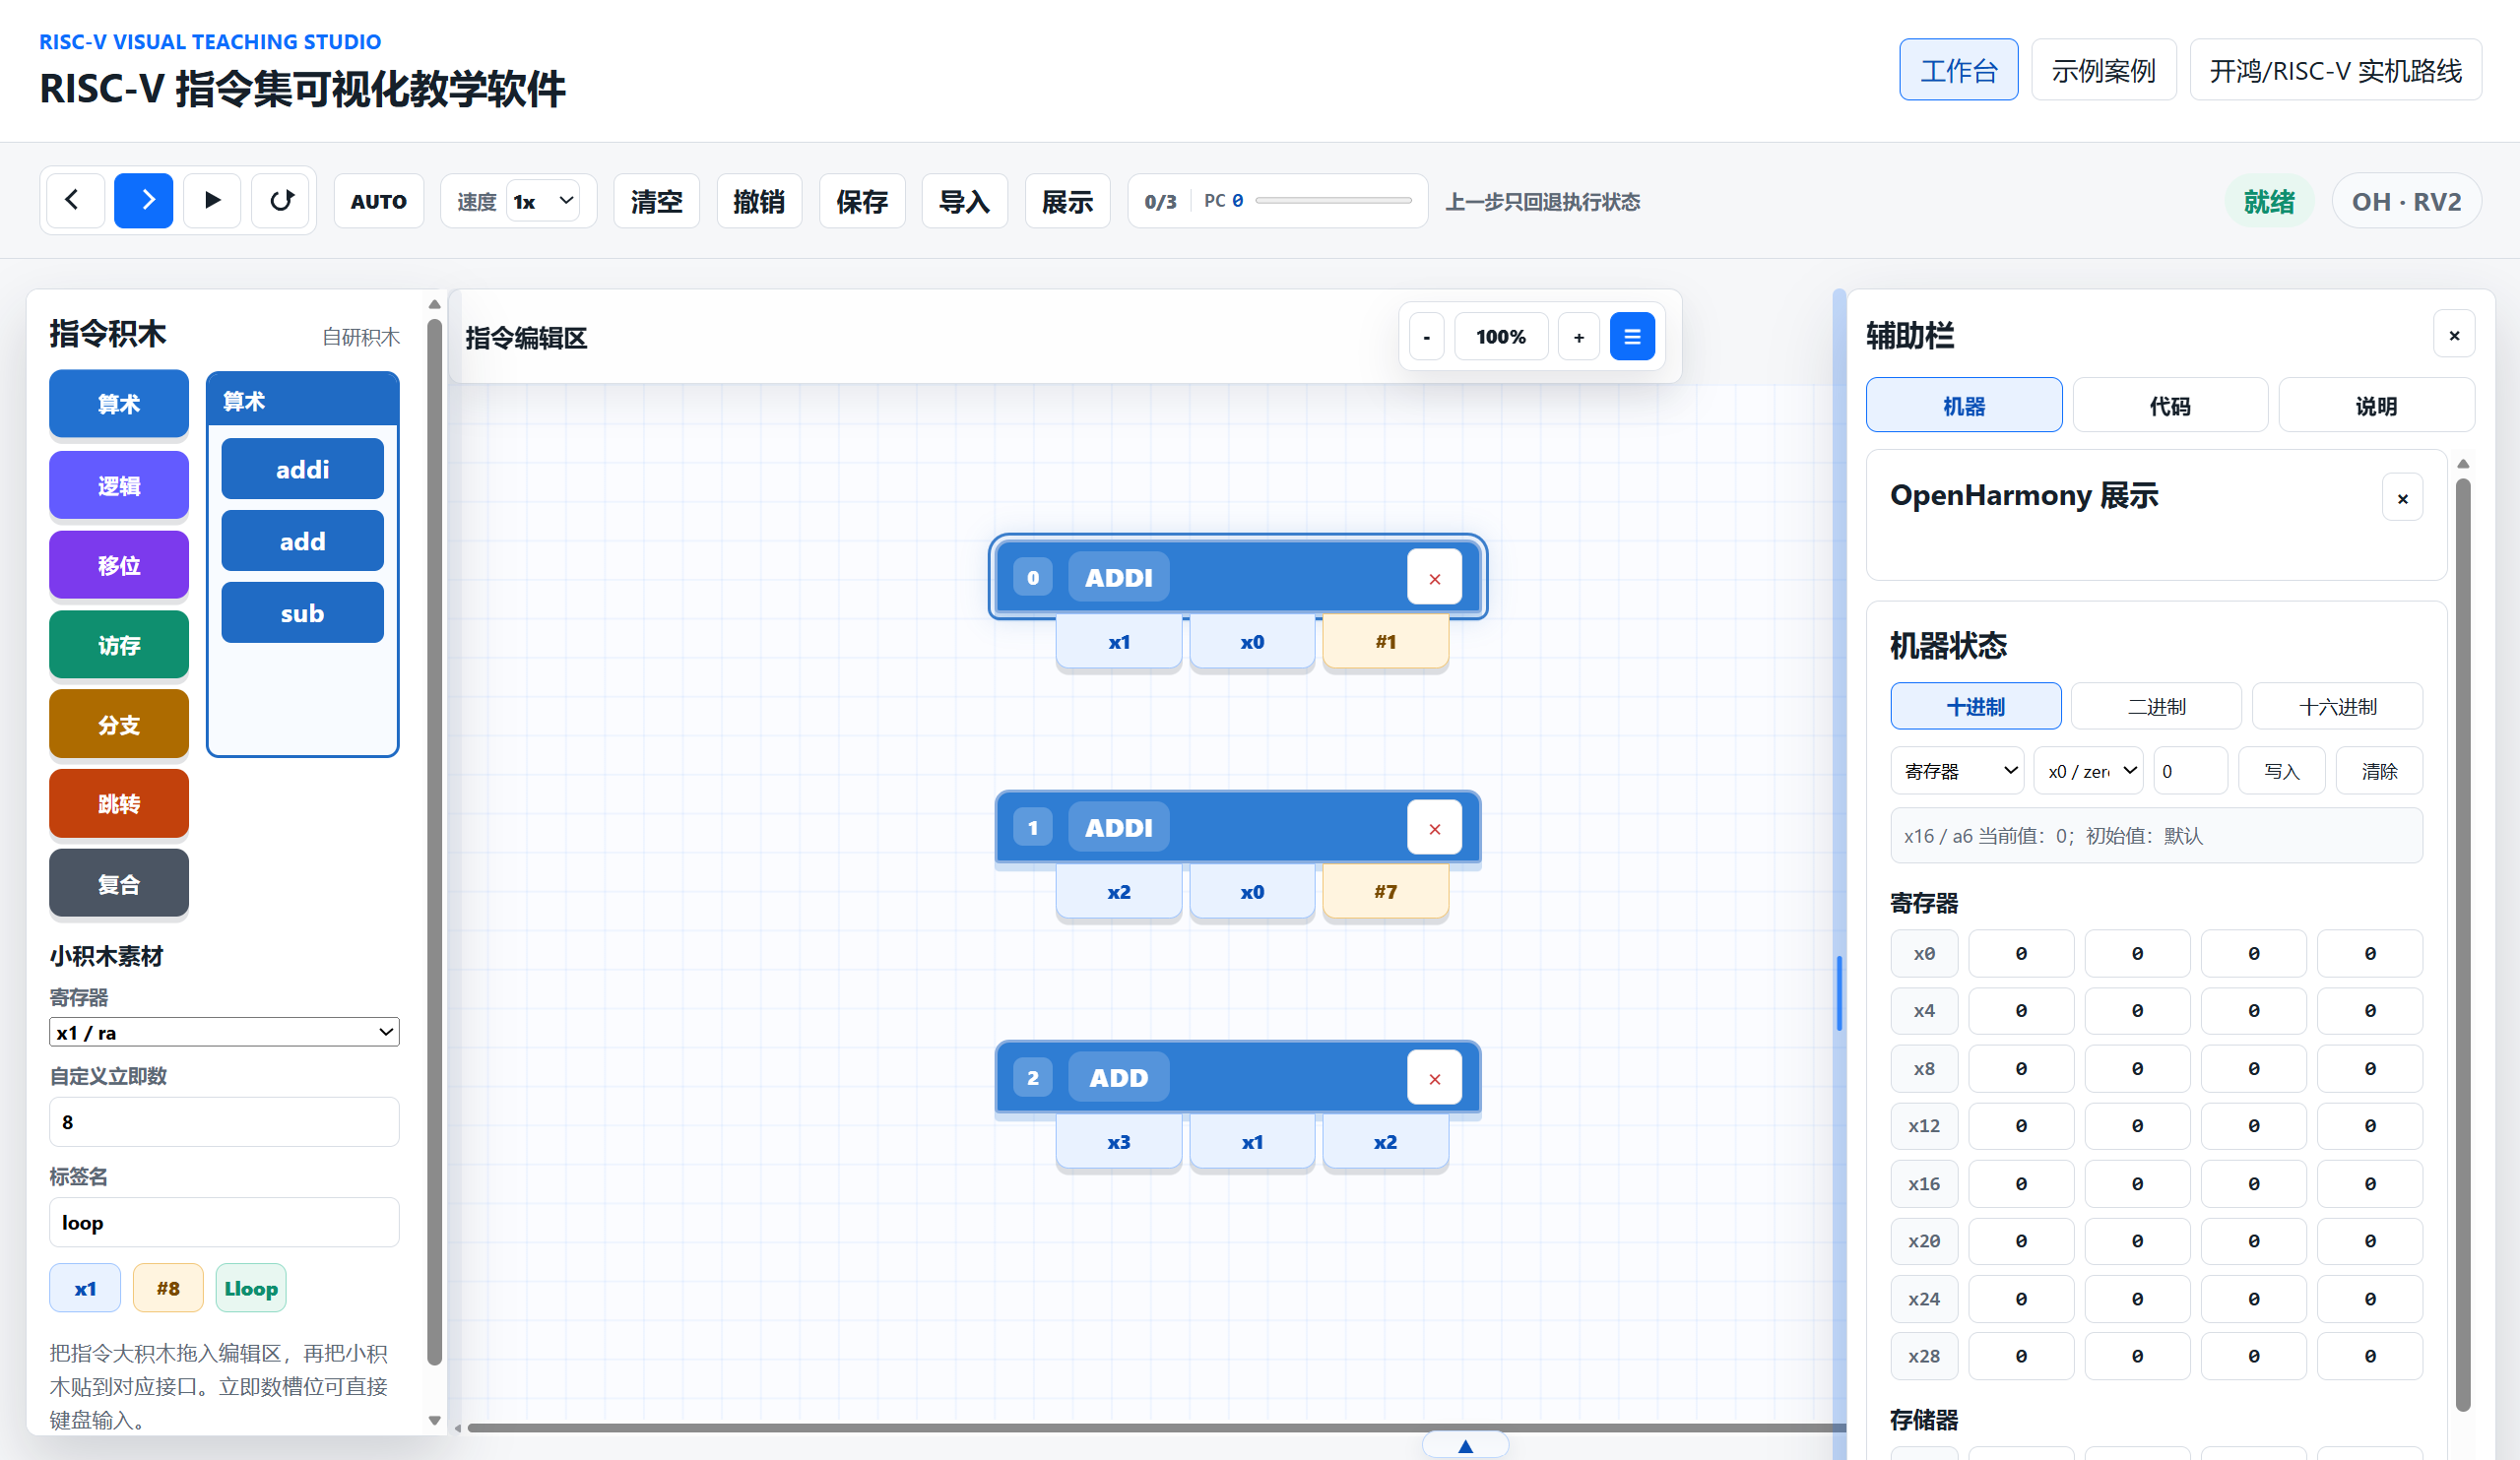This screenshot has width=2520, height=1460.
Task: Switch to 说明 description tab
Action: [x=2376, y=405]
